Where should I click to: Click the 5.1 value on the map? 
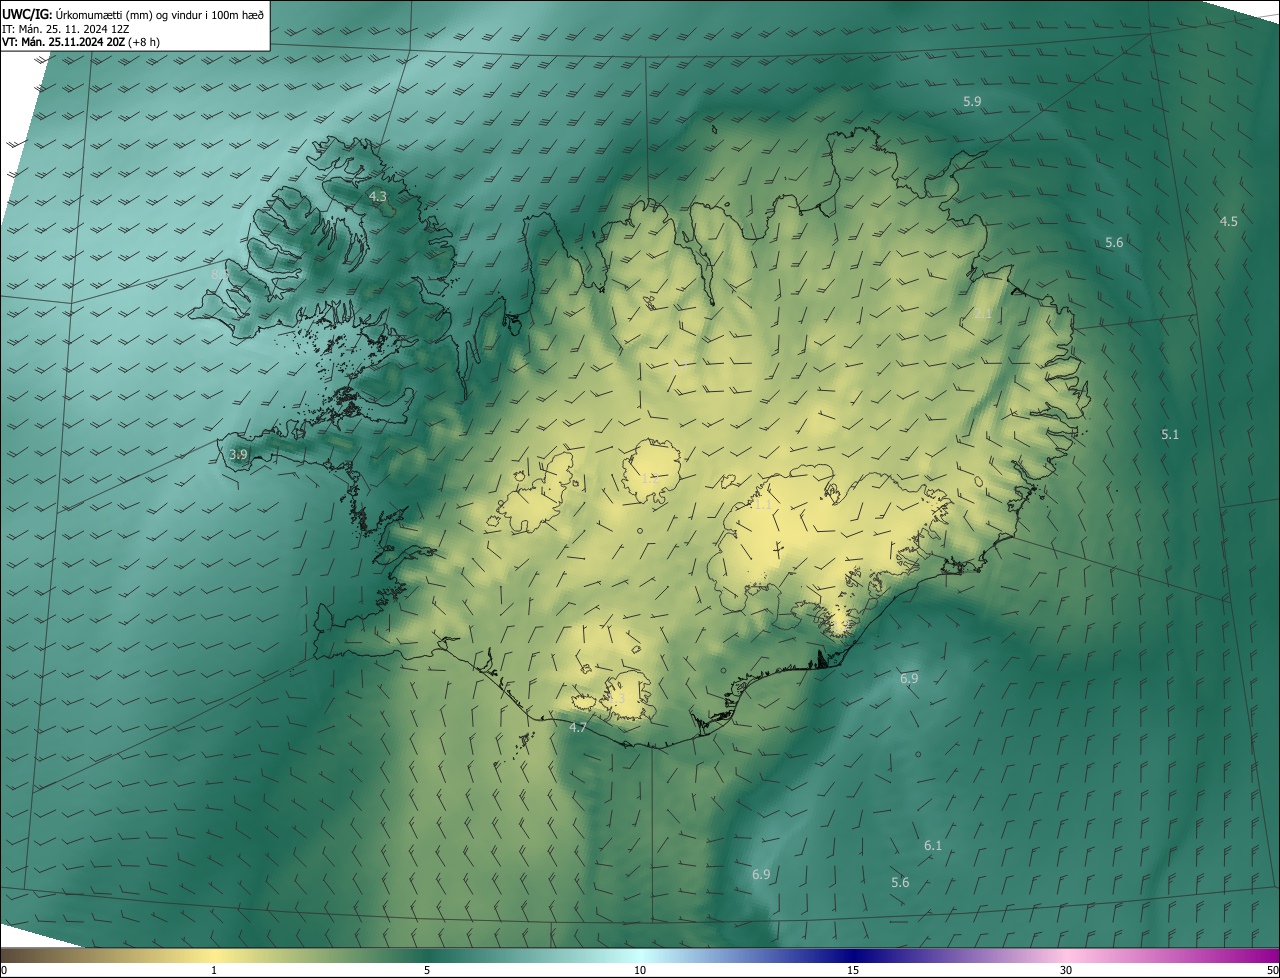[1170, 434]
